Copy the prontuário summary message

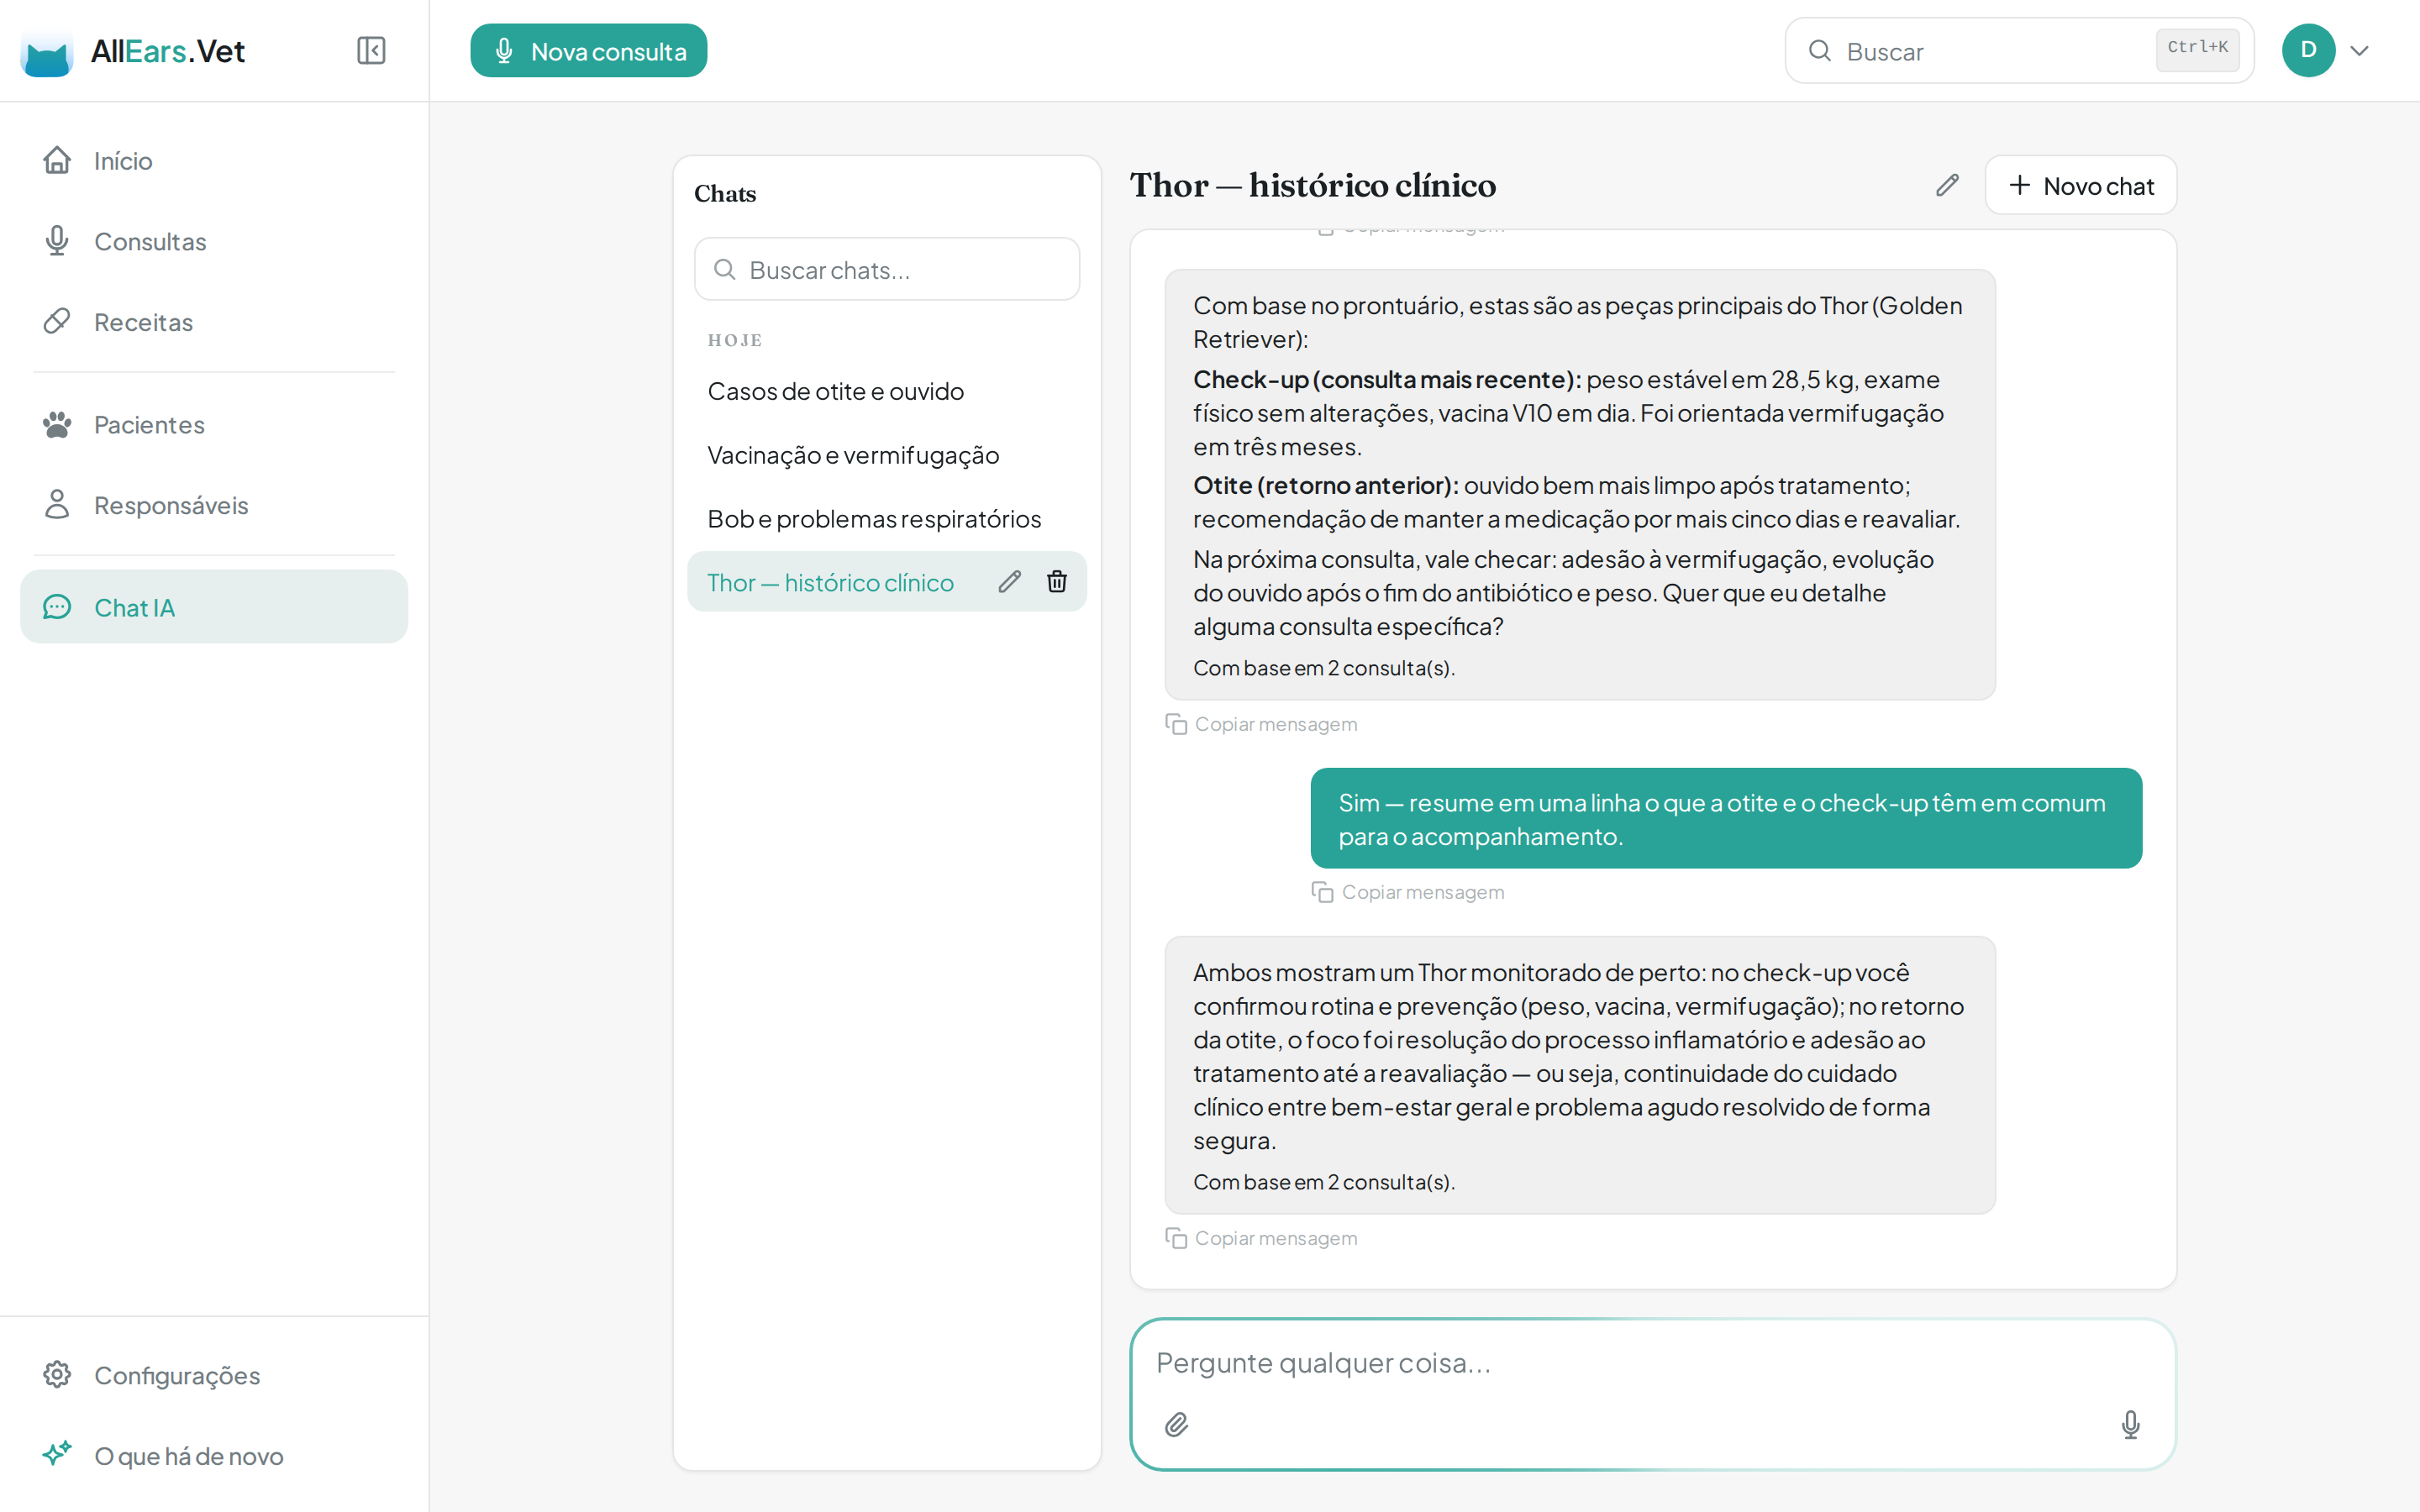pos(1262,724)
